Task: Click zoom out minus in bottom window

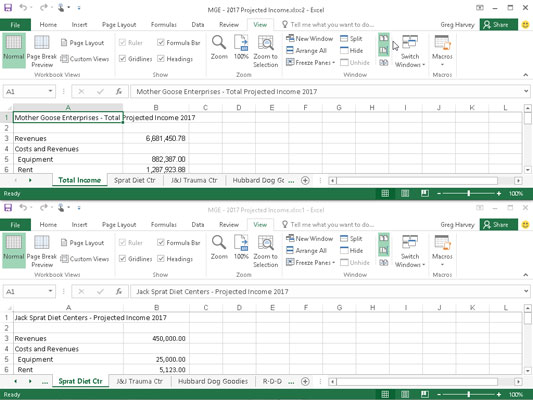Action: coord(439,395)
